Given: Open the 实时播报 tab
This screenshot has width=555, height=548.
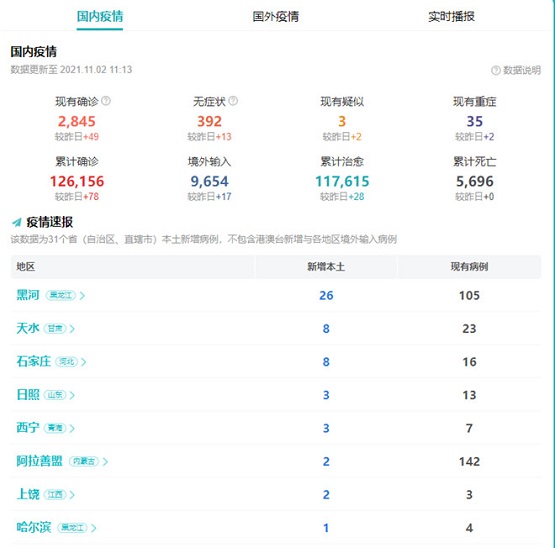Looking at the screenshot, I should point(451,17).
